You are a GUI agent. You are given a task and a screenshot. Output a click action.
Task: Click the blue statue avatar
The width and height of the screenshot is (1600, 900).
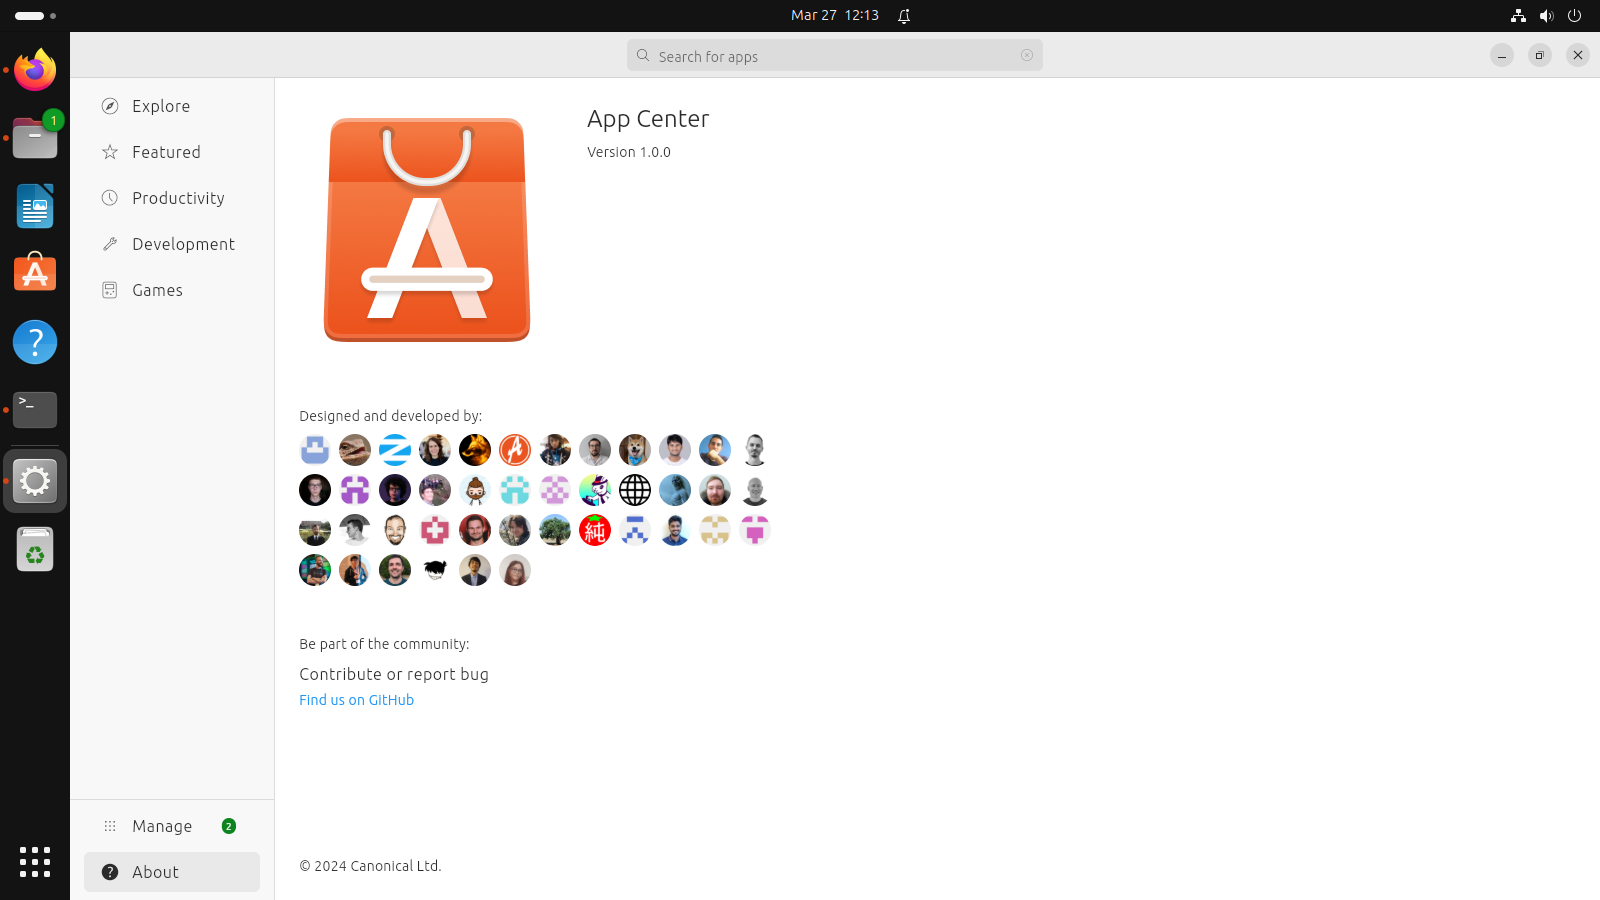coord(675,490)
